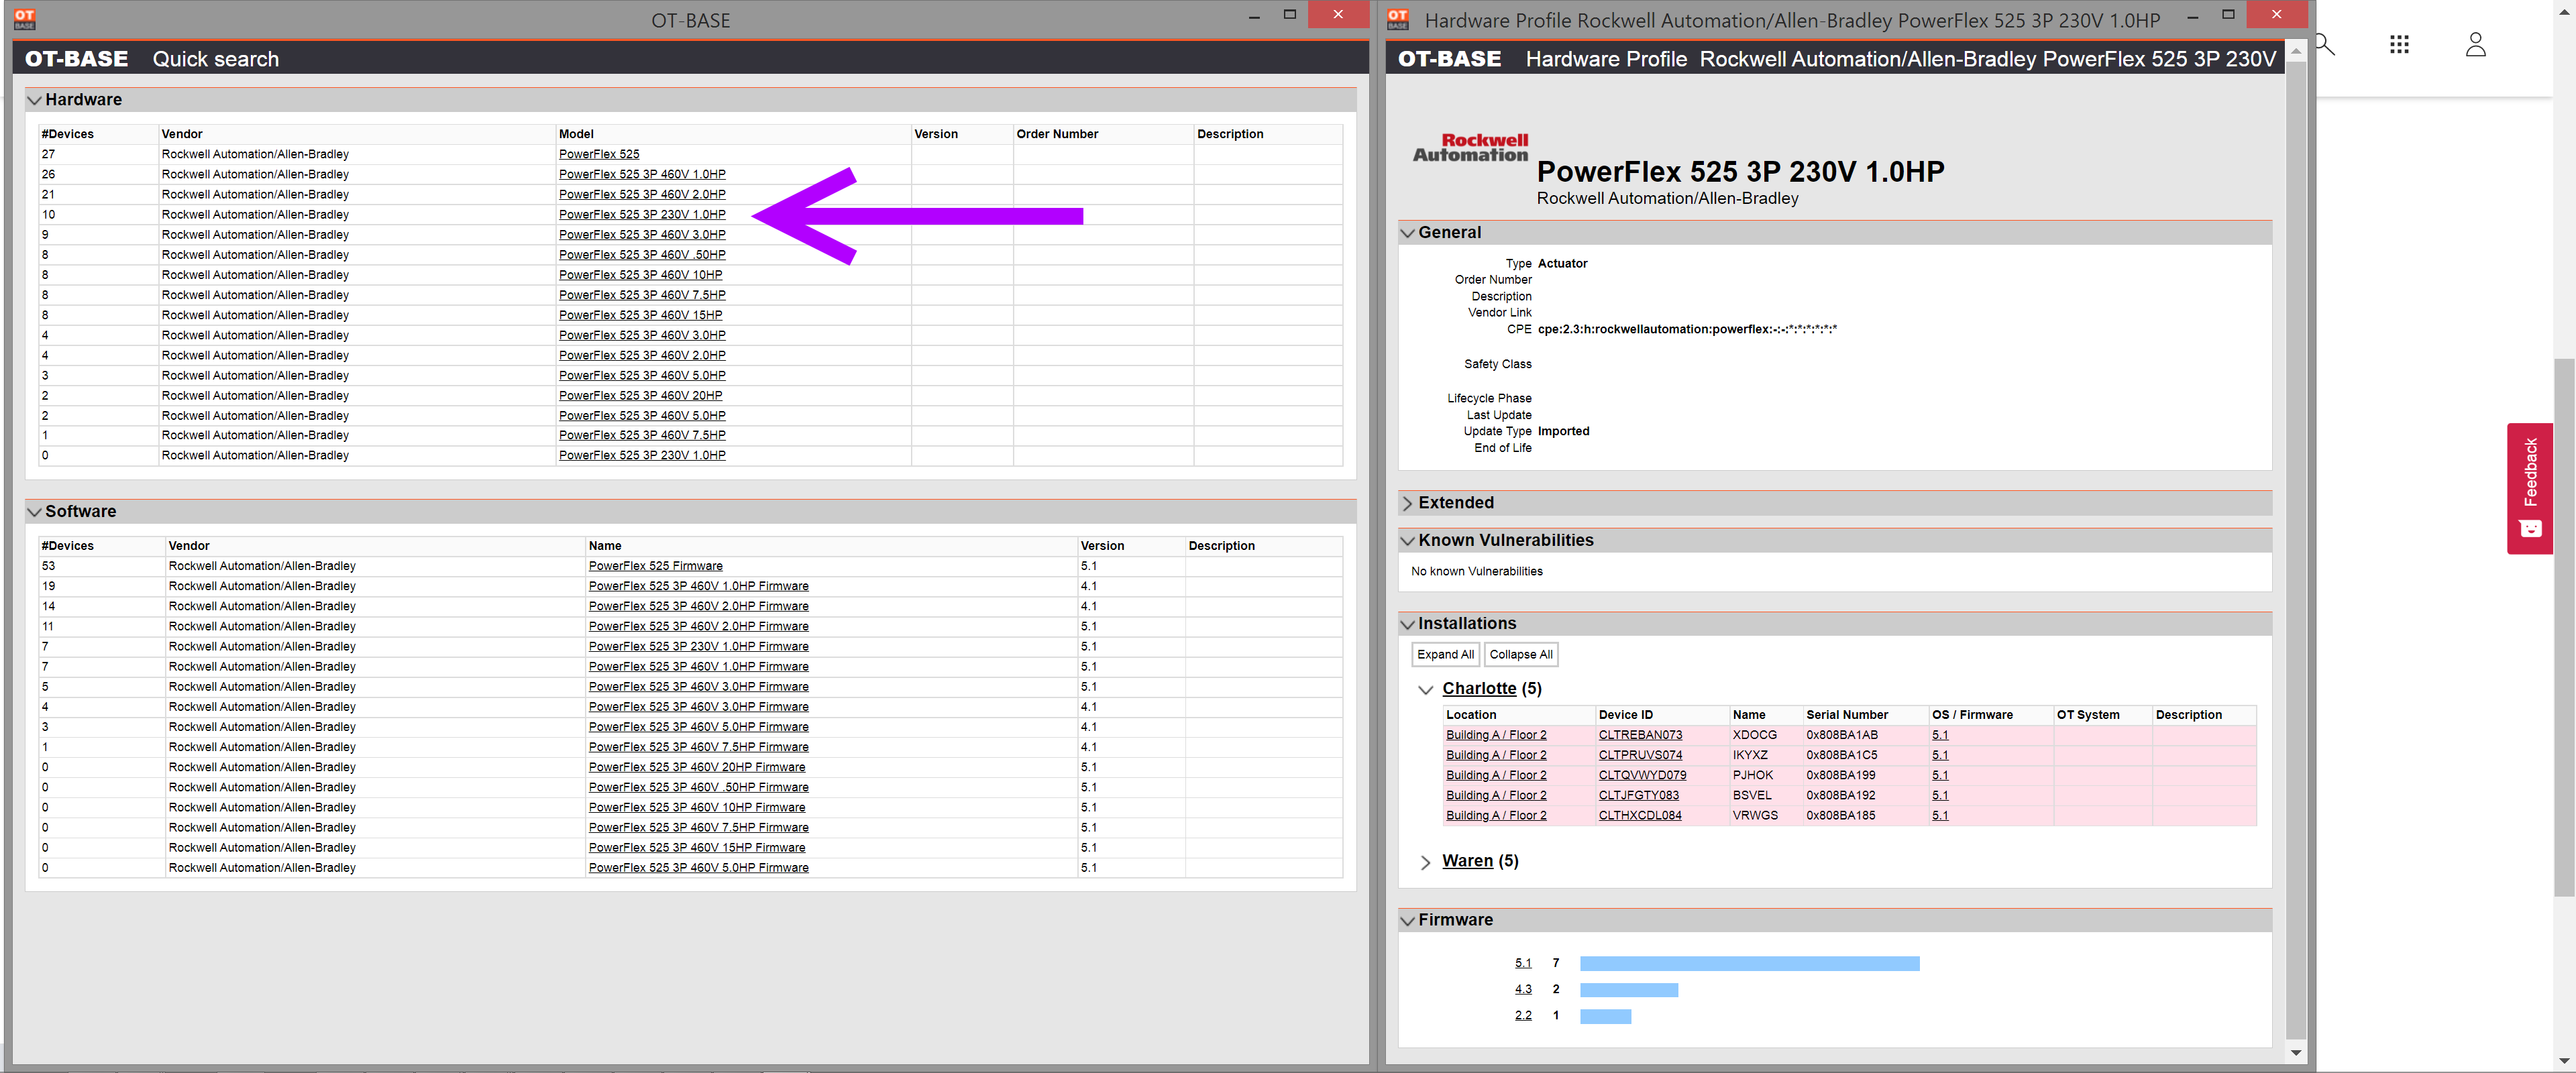The height and width of the screenshot is (1073, 2576).
Task: Open PowerFlex 525 3P 230V 1.0HP Firmware link
Action: (x=698, y=646)
